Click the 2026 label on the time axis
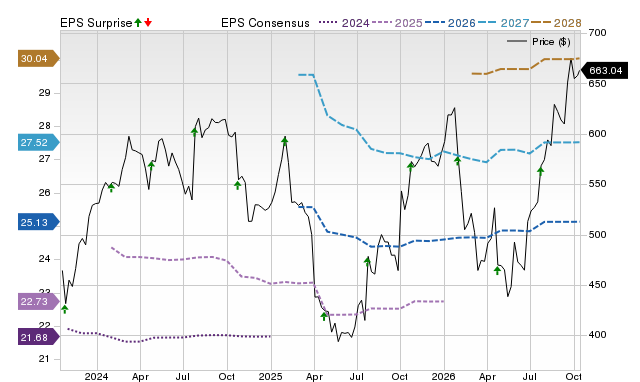The width and height of the screenshot is (640, 382). [x=443, y=376]
